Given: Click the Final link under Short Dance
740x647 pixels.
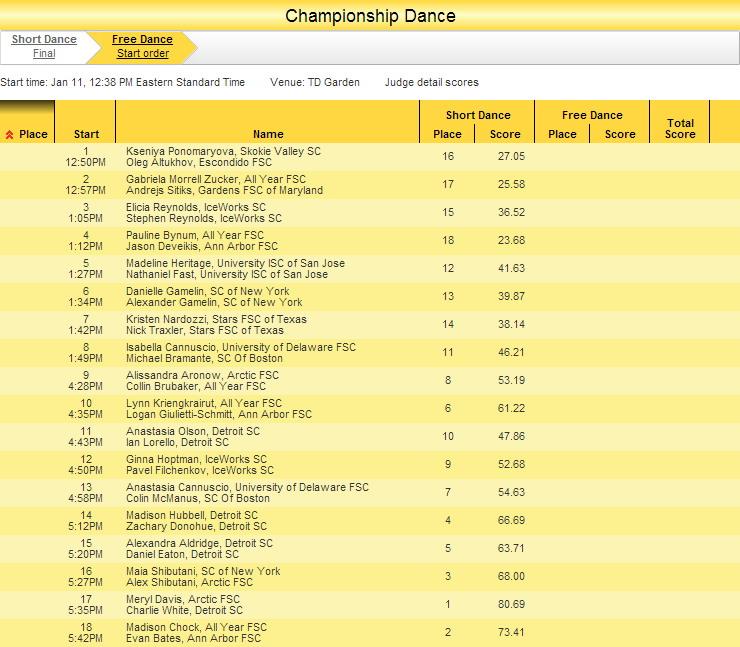Looking at the screenshot, I should (44, 53).
